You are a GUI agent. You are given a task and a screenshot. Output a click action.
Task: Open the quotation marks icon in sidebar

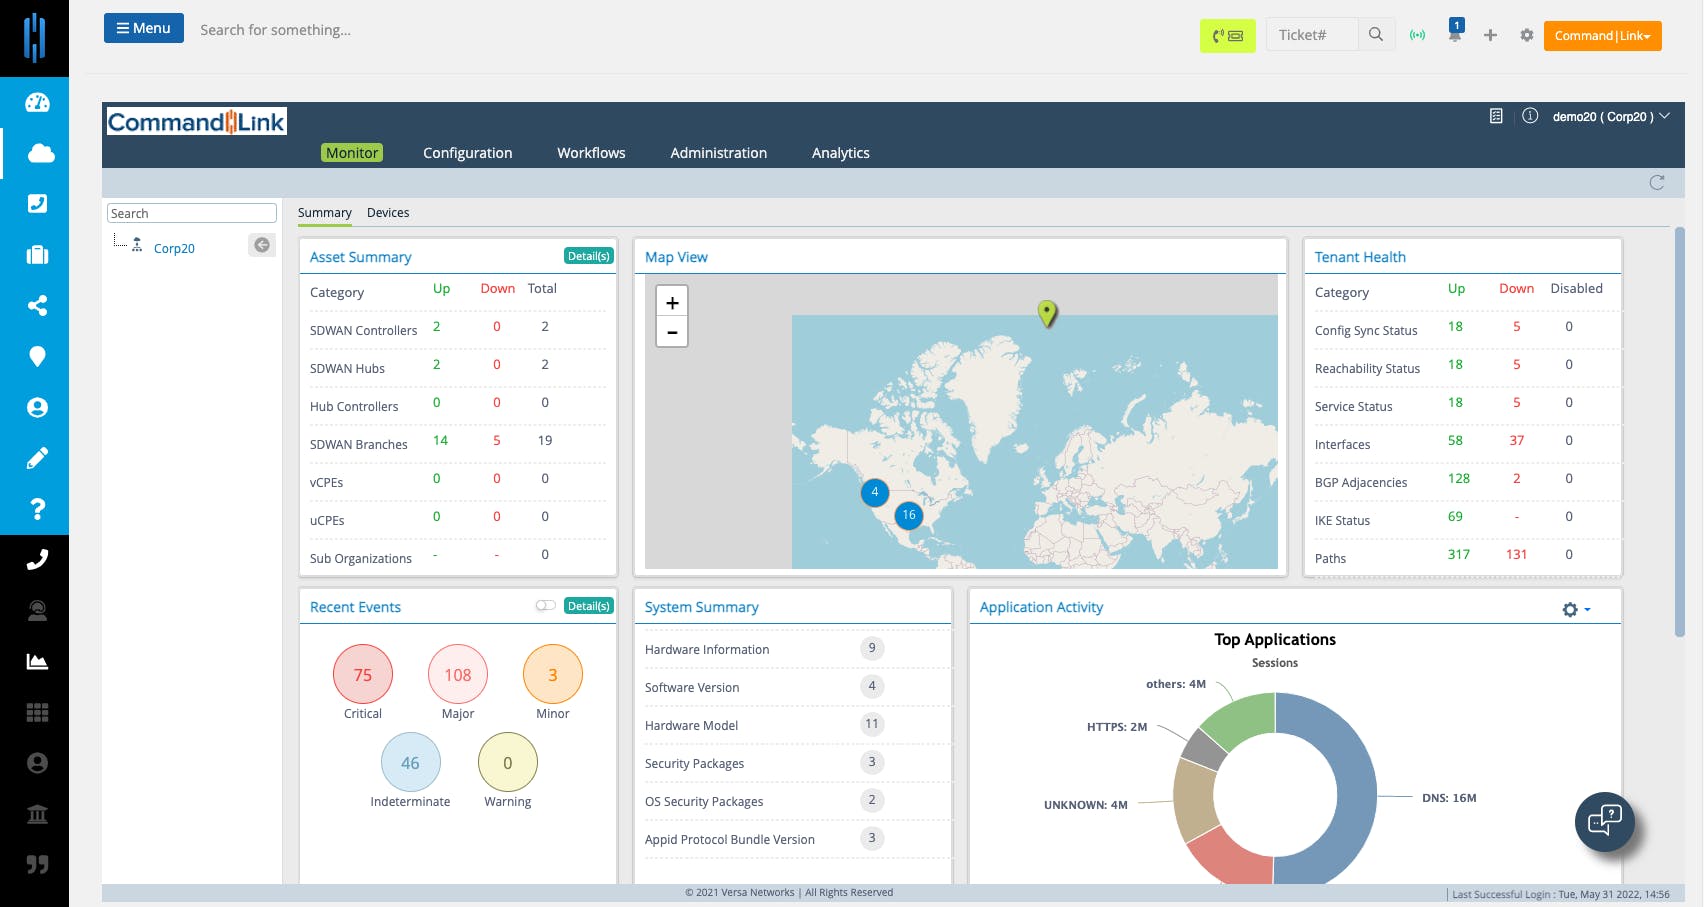(37, 864)
